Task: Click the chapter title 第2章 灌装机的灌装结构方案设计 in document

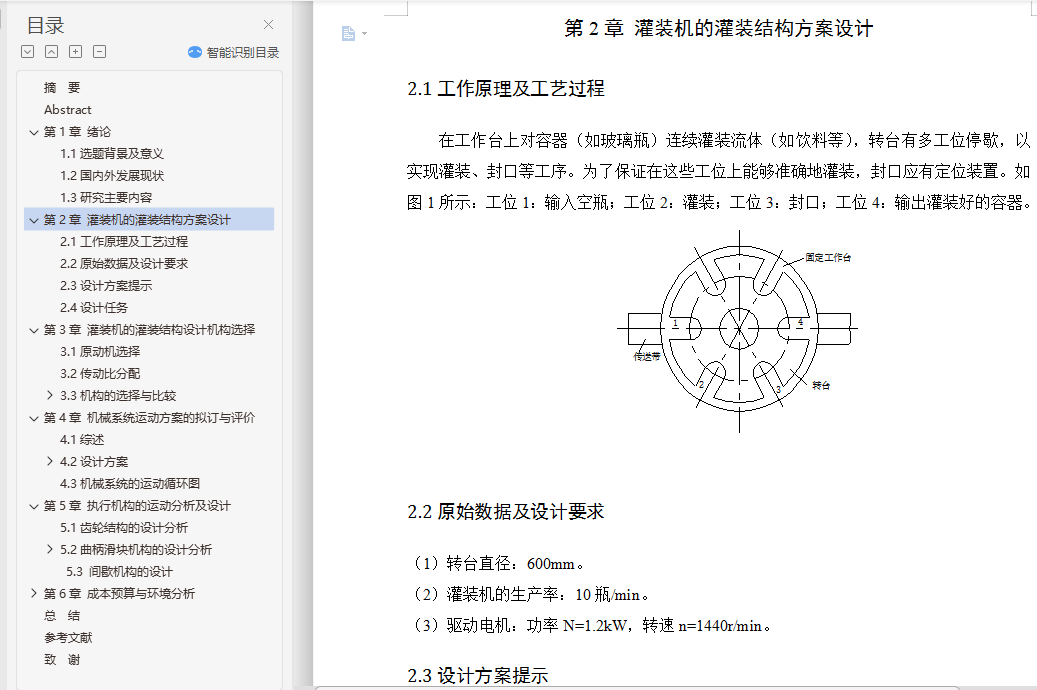Action: click(x=718, y=28)
